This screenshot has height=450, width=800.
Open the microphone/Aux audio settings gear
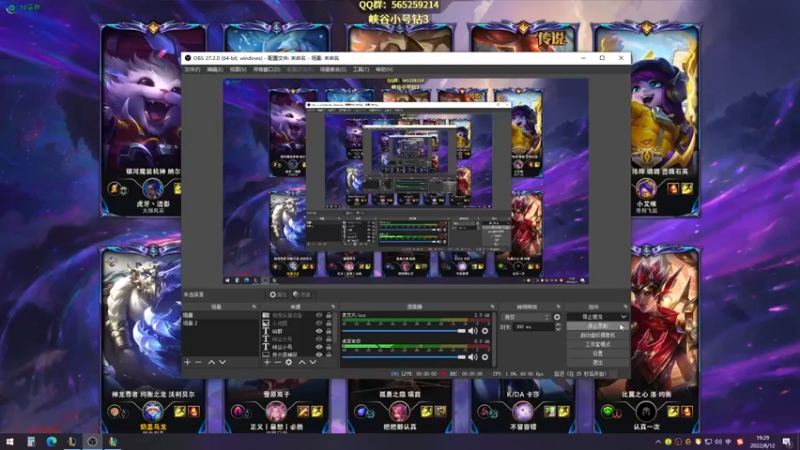485,331
